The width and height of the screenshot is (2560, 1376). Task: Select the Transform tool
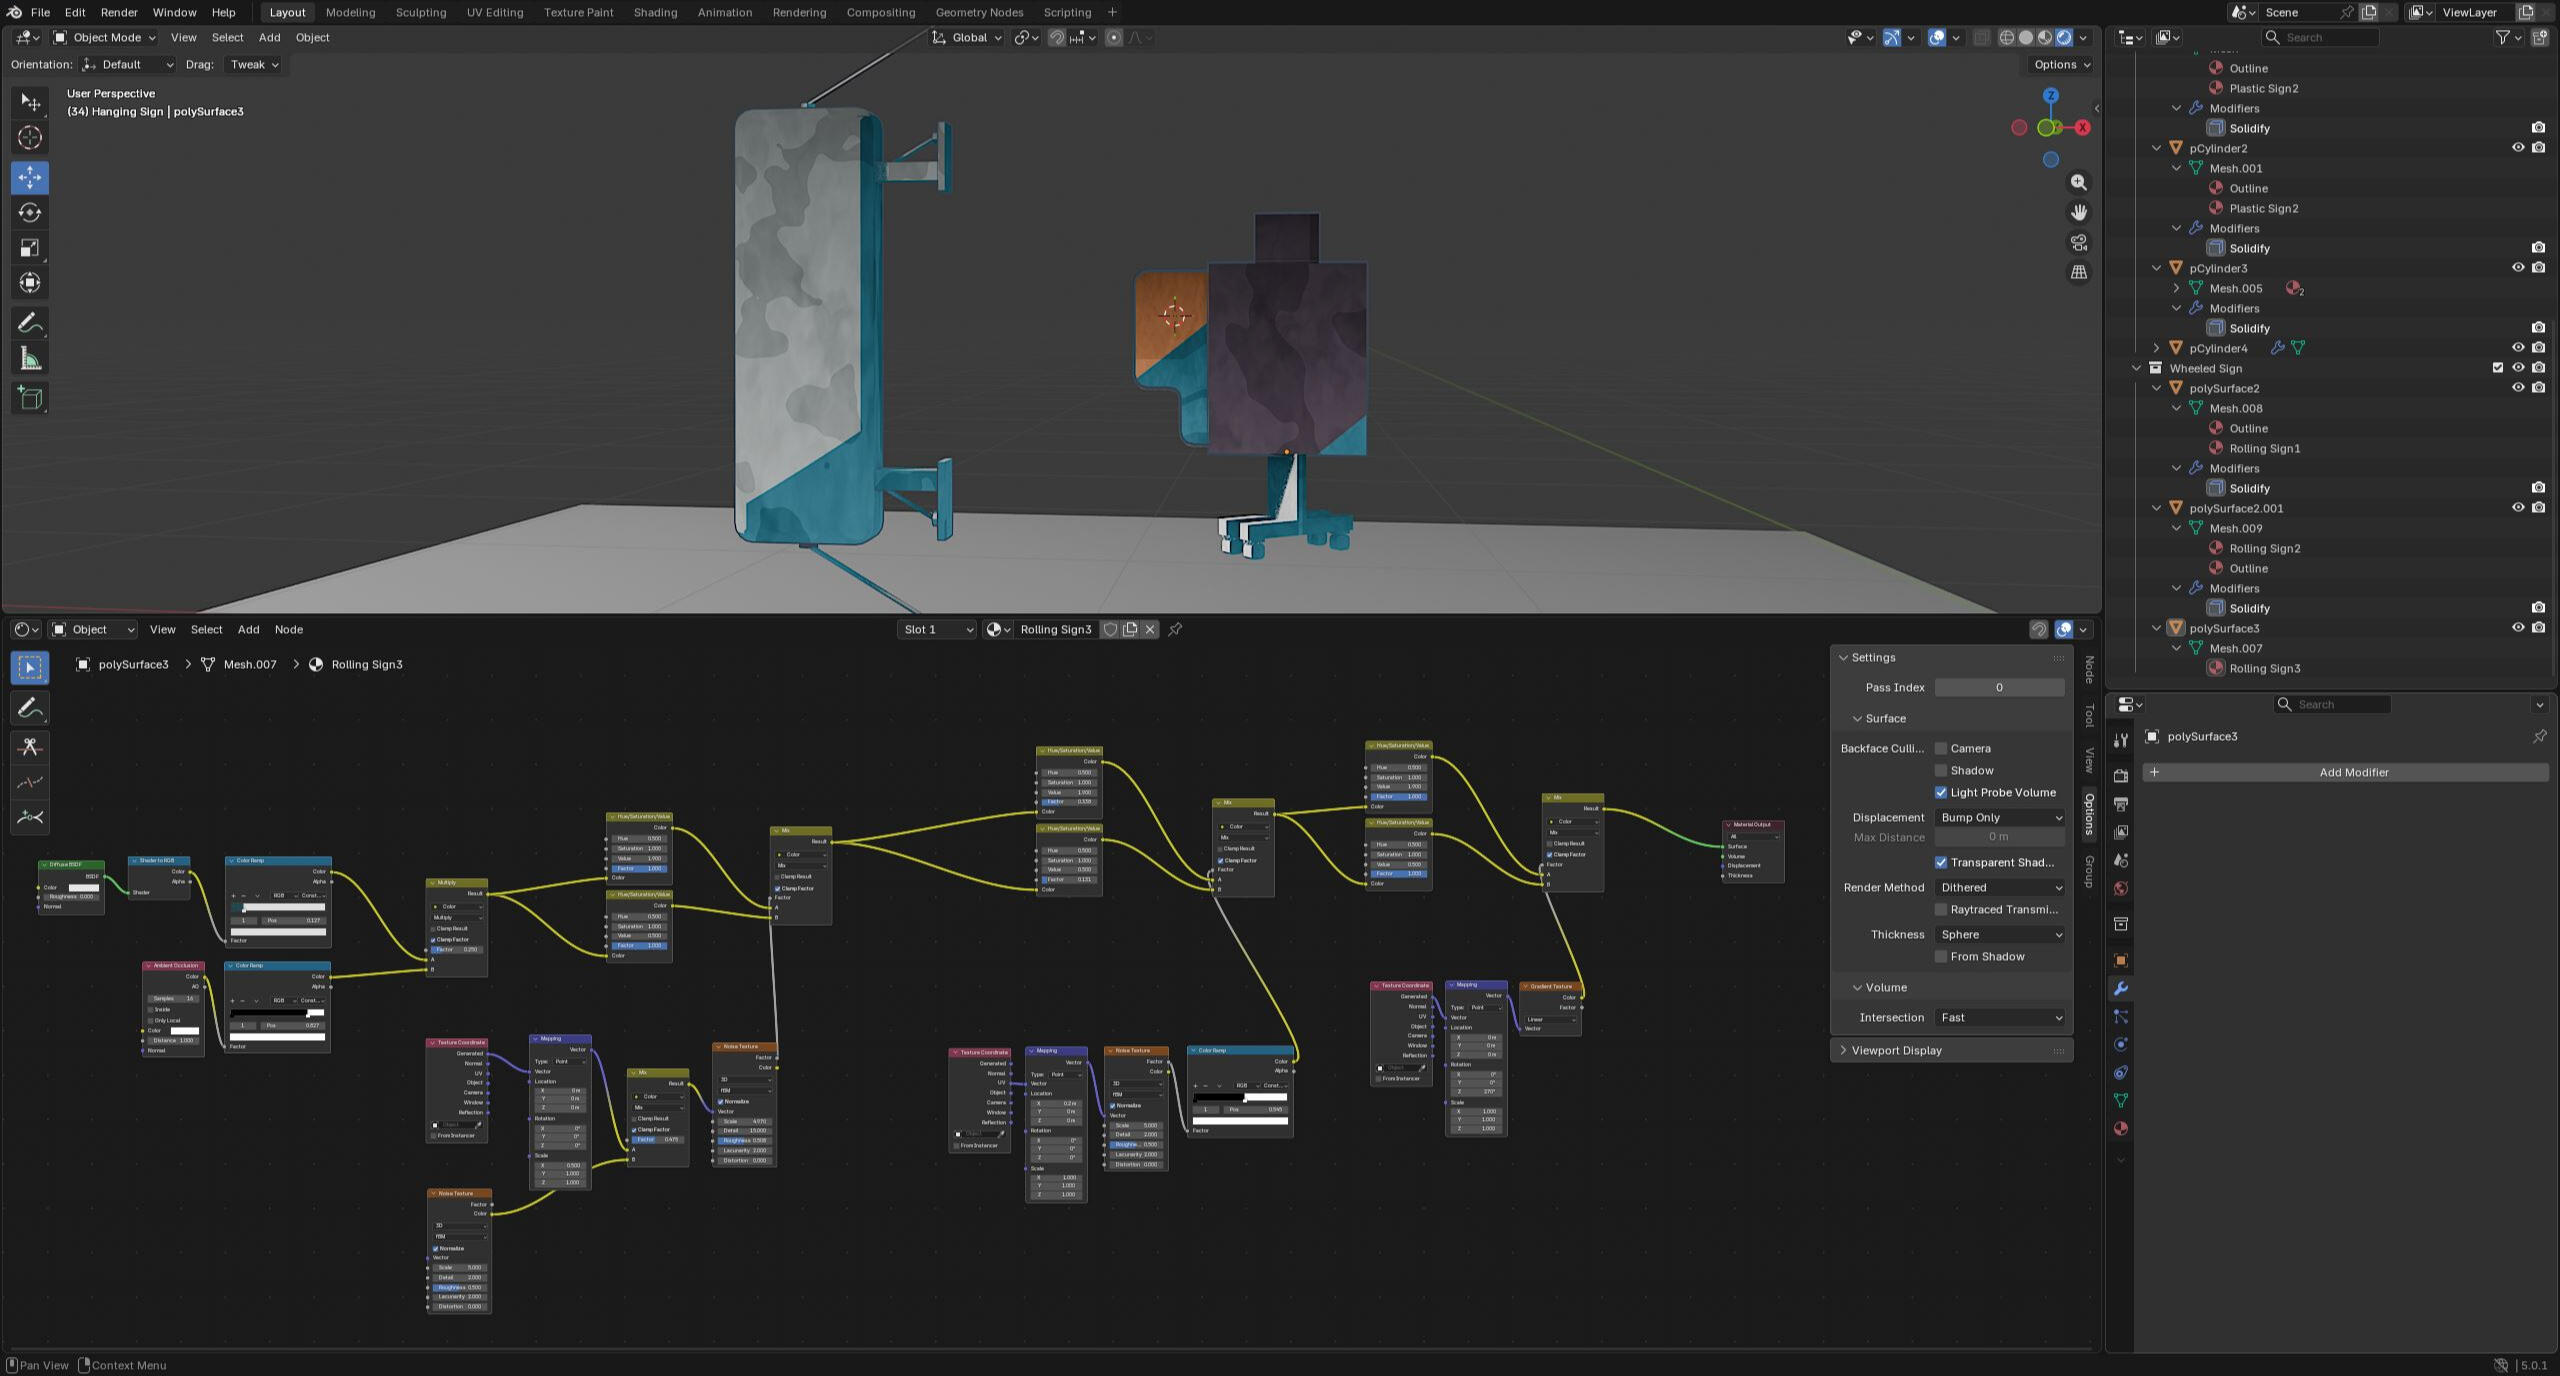[x=30, y=283]
